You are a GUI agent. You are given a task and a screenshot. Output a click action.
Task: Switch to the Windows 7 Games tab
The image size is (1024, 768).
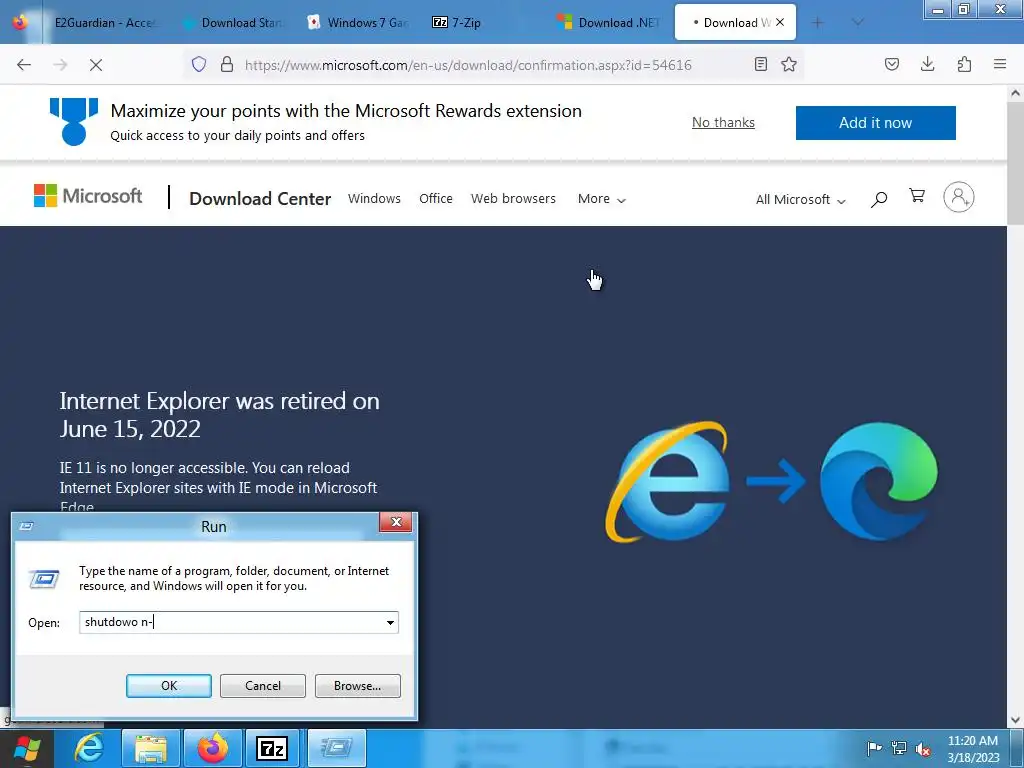[359, 23]
